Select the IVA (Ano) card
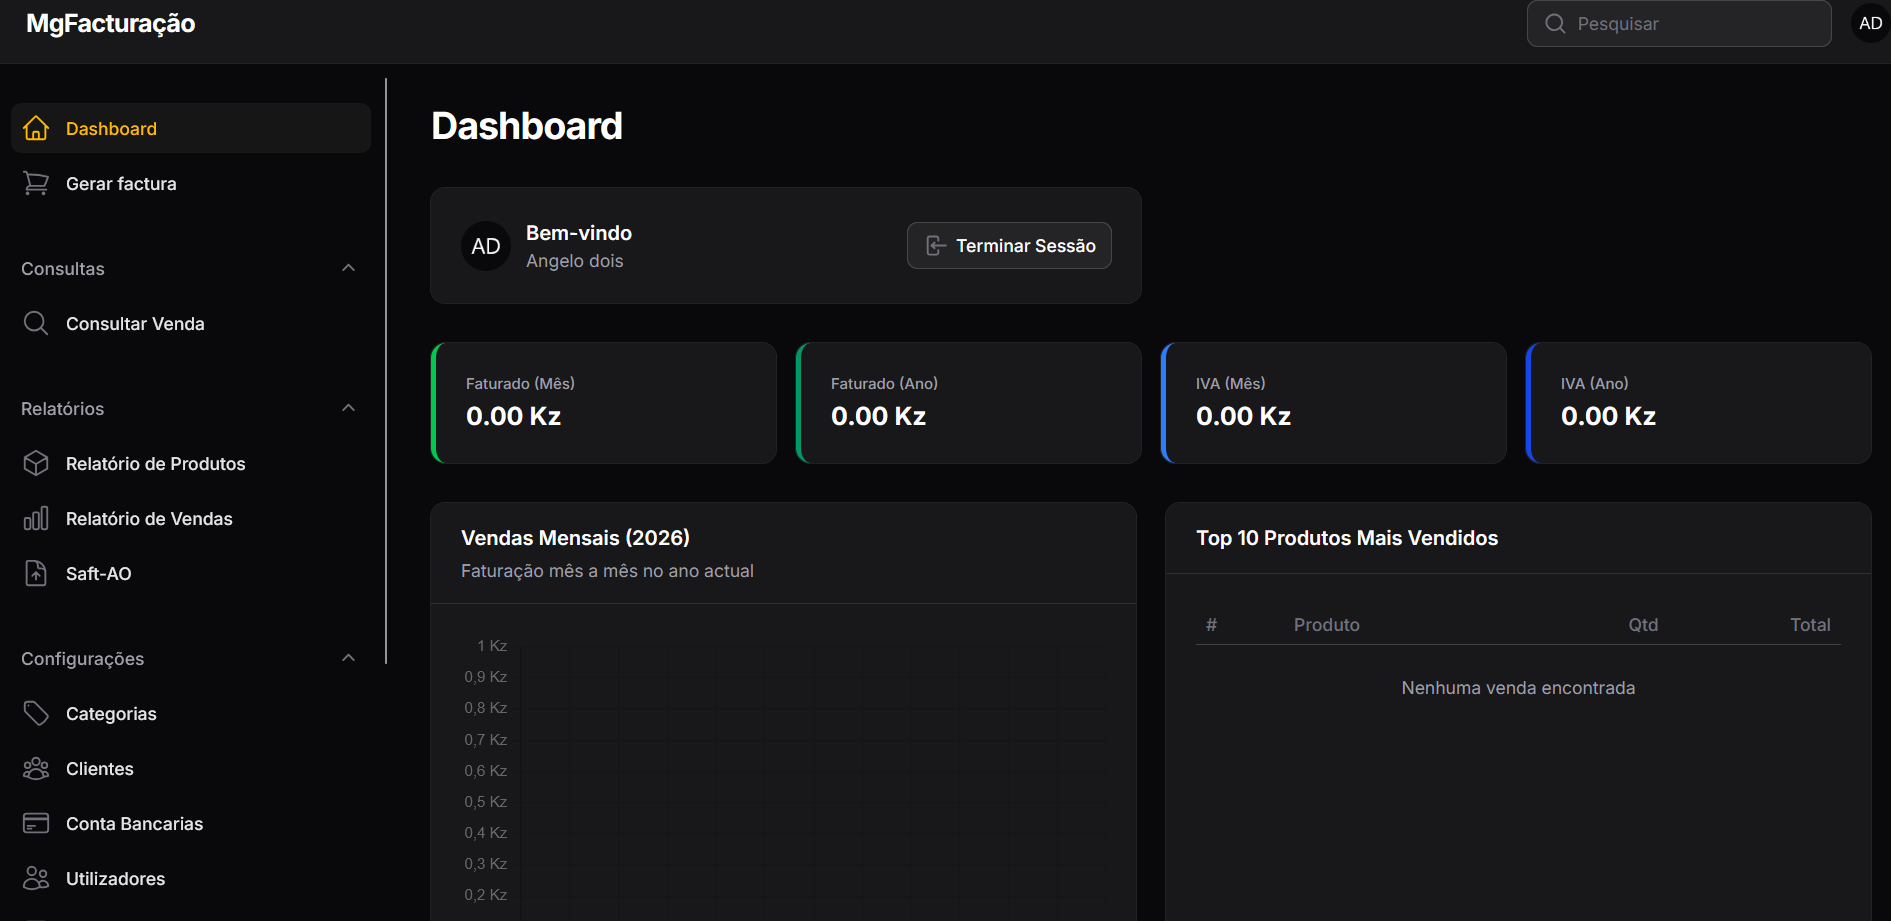 1698,403
